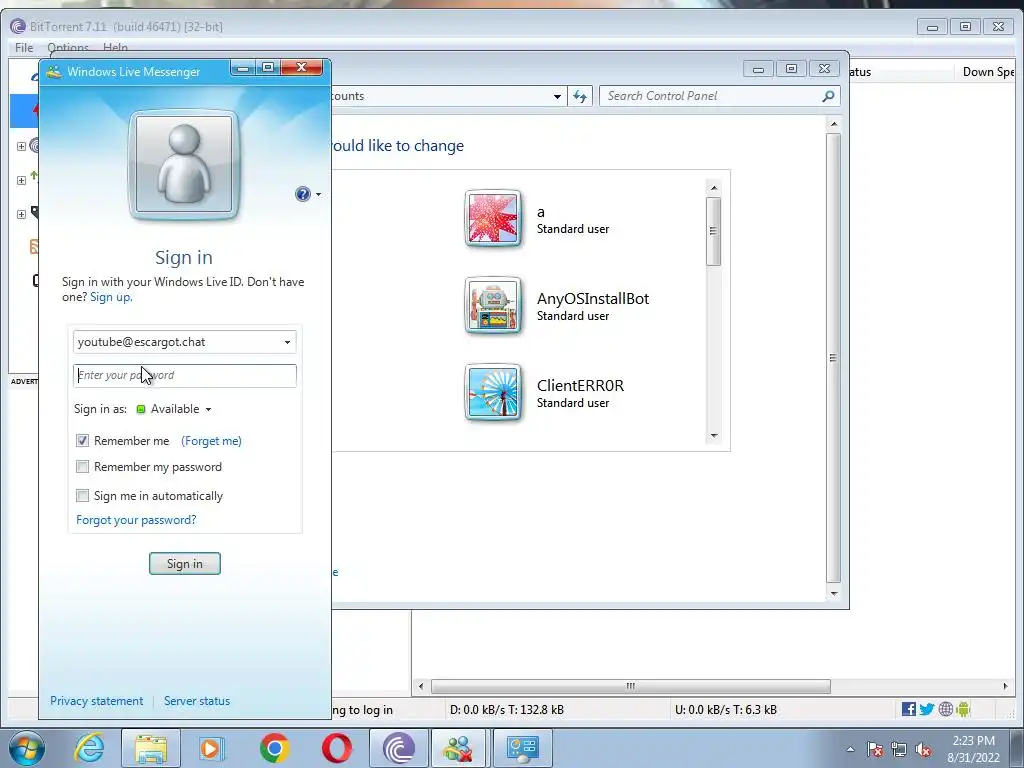The height and width of the screenshot is (768, 1024).
Task: Open the Sign in as Available status dropdown
Action: pyautogui.click(x=174, y=409)
